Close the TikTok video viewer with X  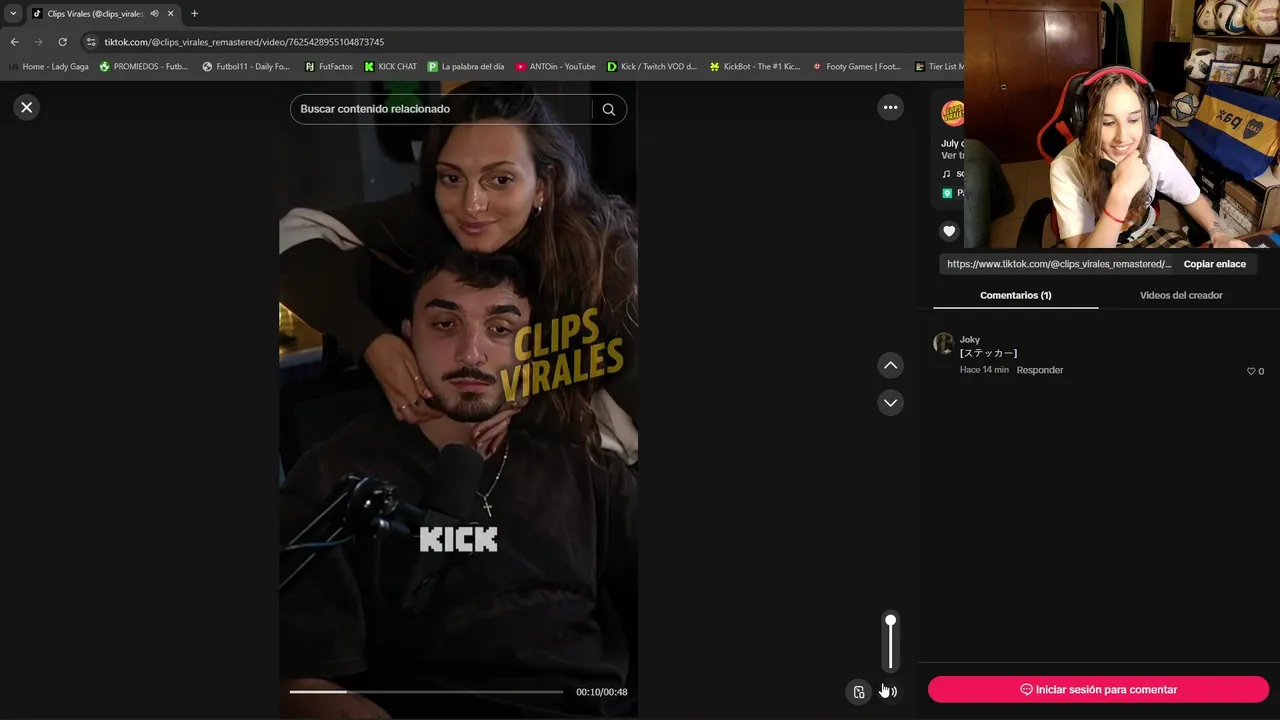27,107
